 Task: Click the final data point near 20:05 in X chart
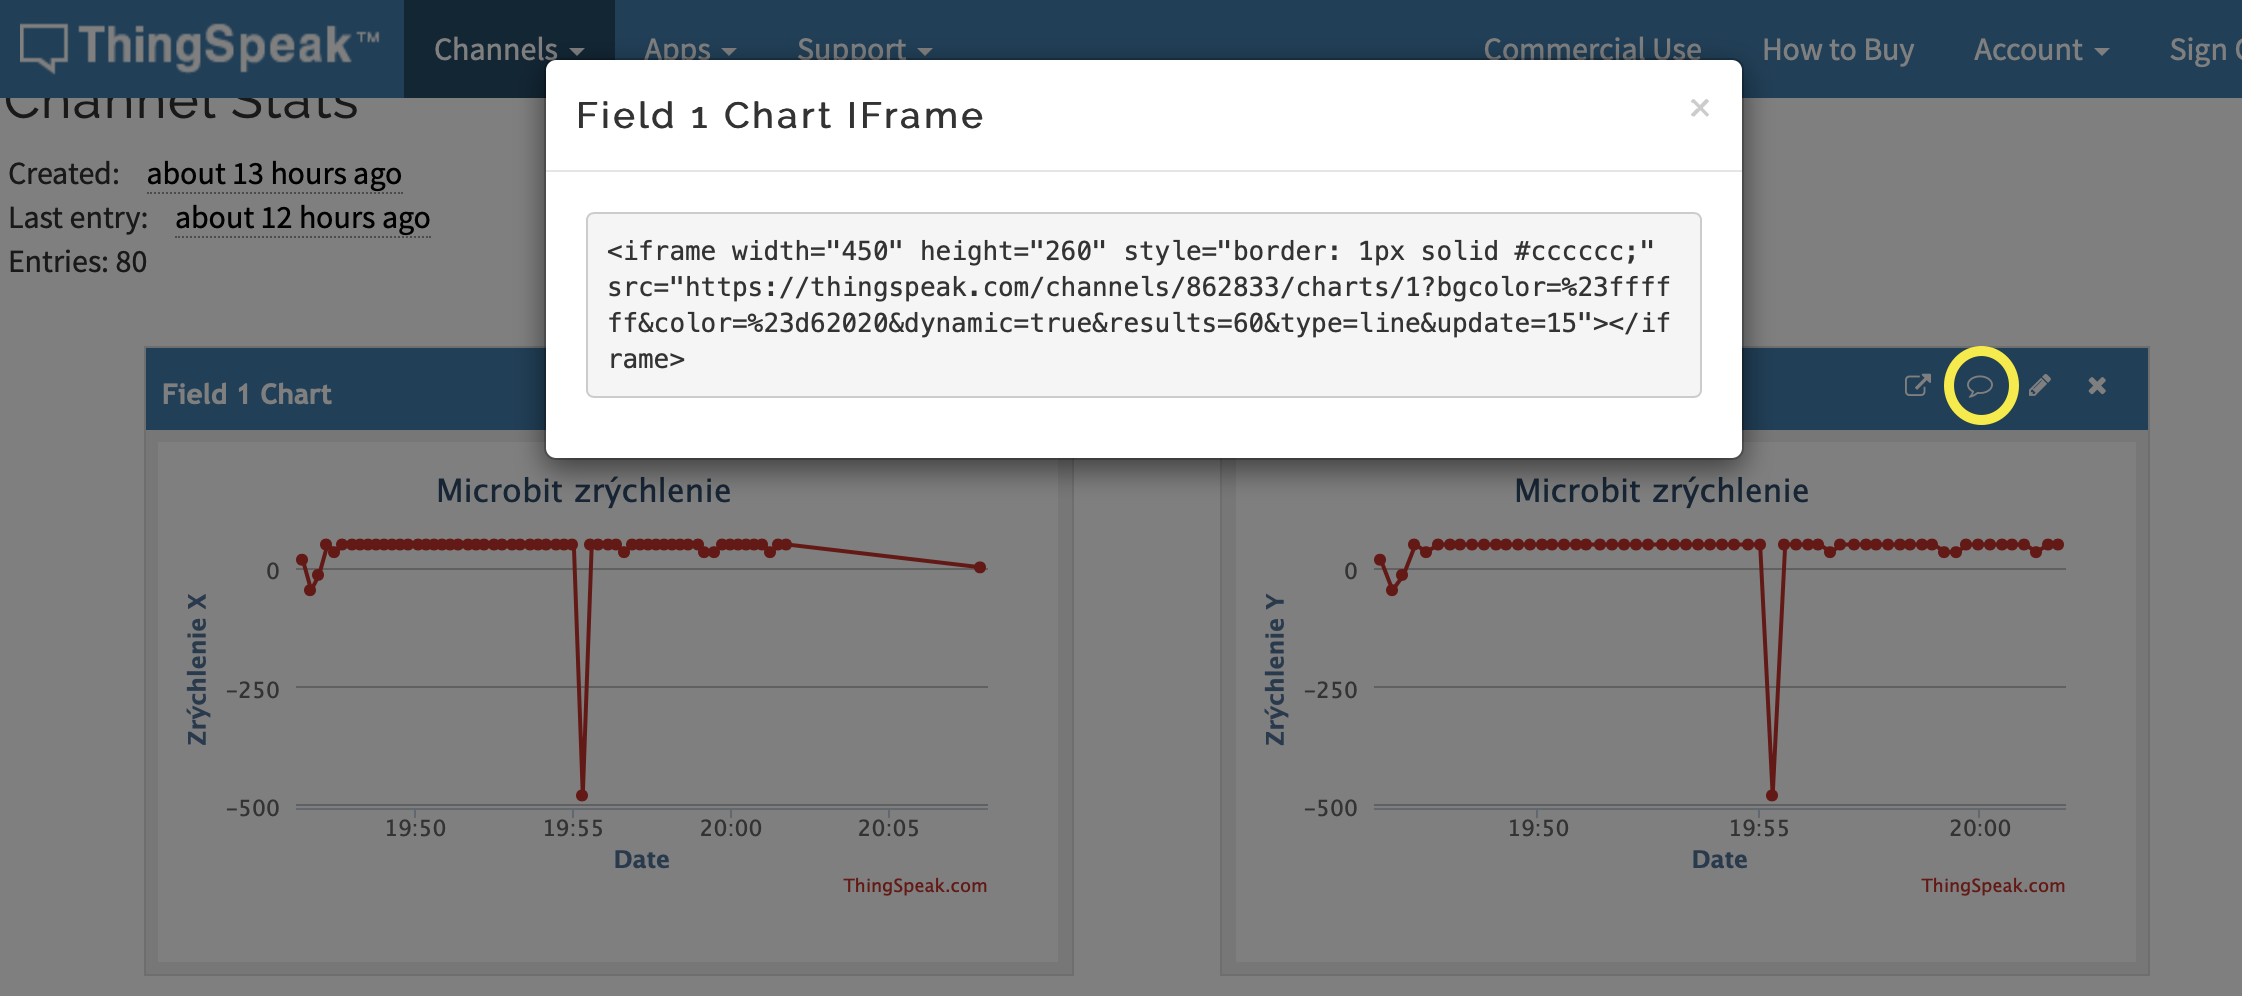980,567
